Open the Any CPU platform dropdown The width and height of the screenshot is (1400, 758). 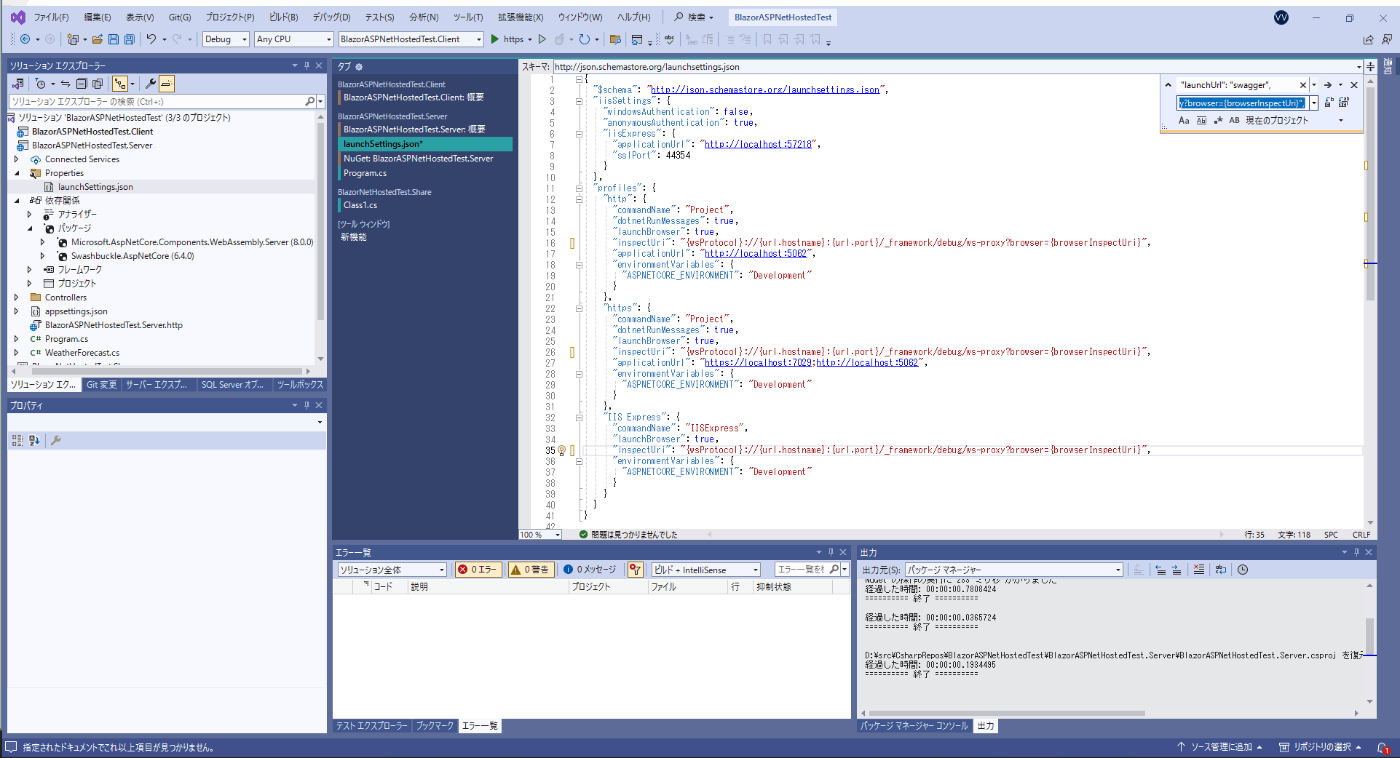[293, 39]
